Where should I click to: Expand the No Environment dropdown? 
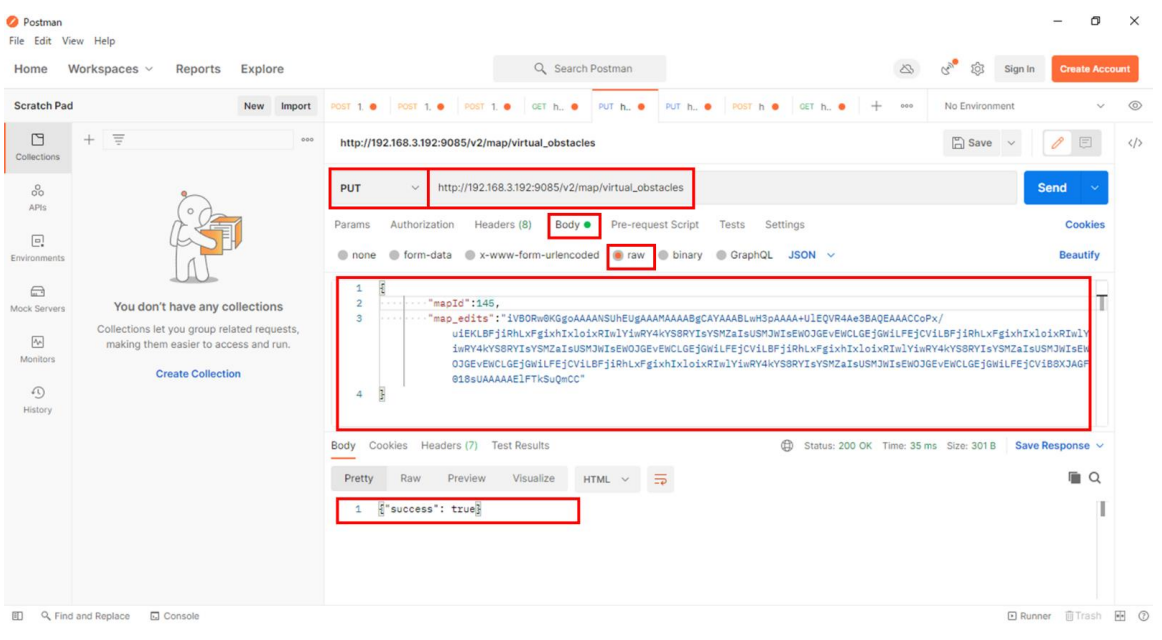pos(1025,106)
